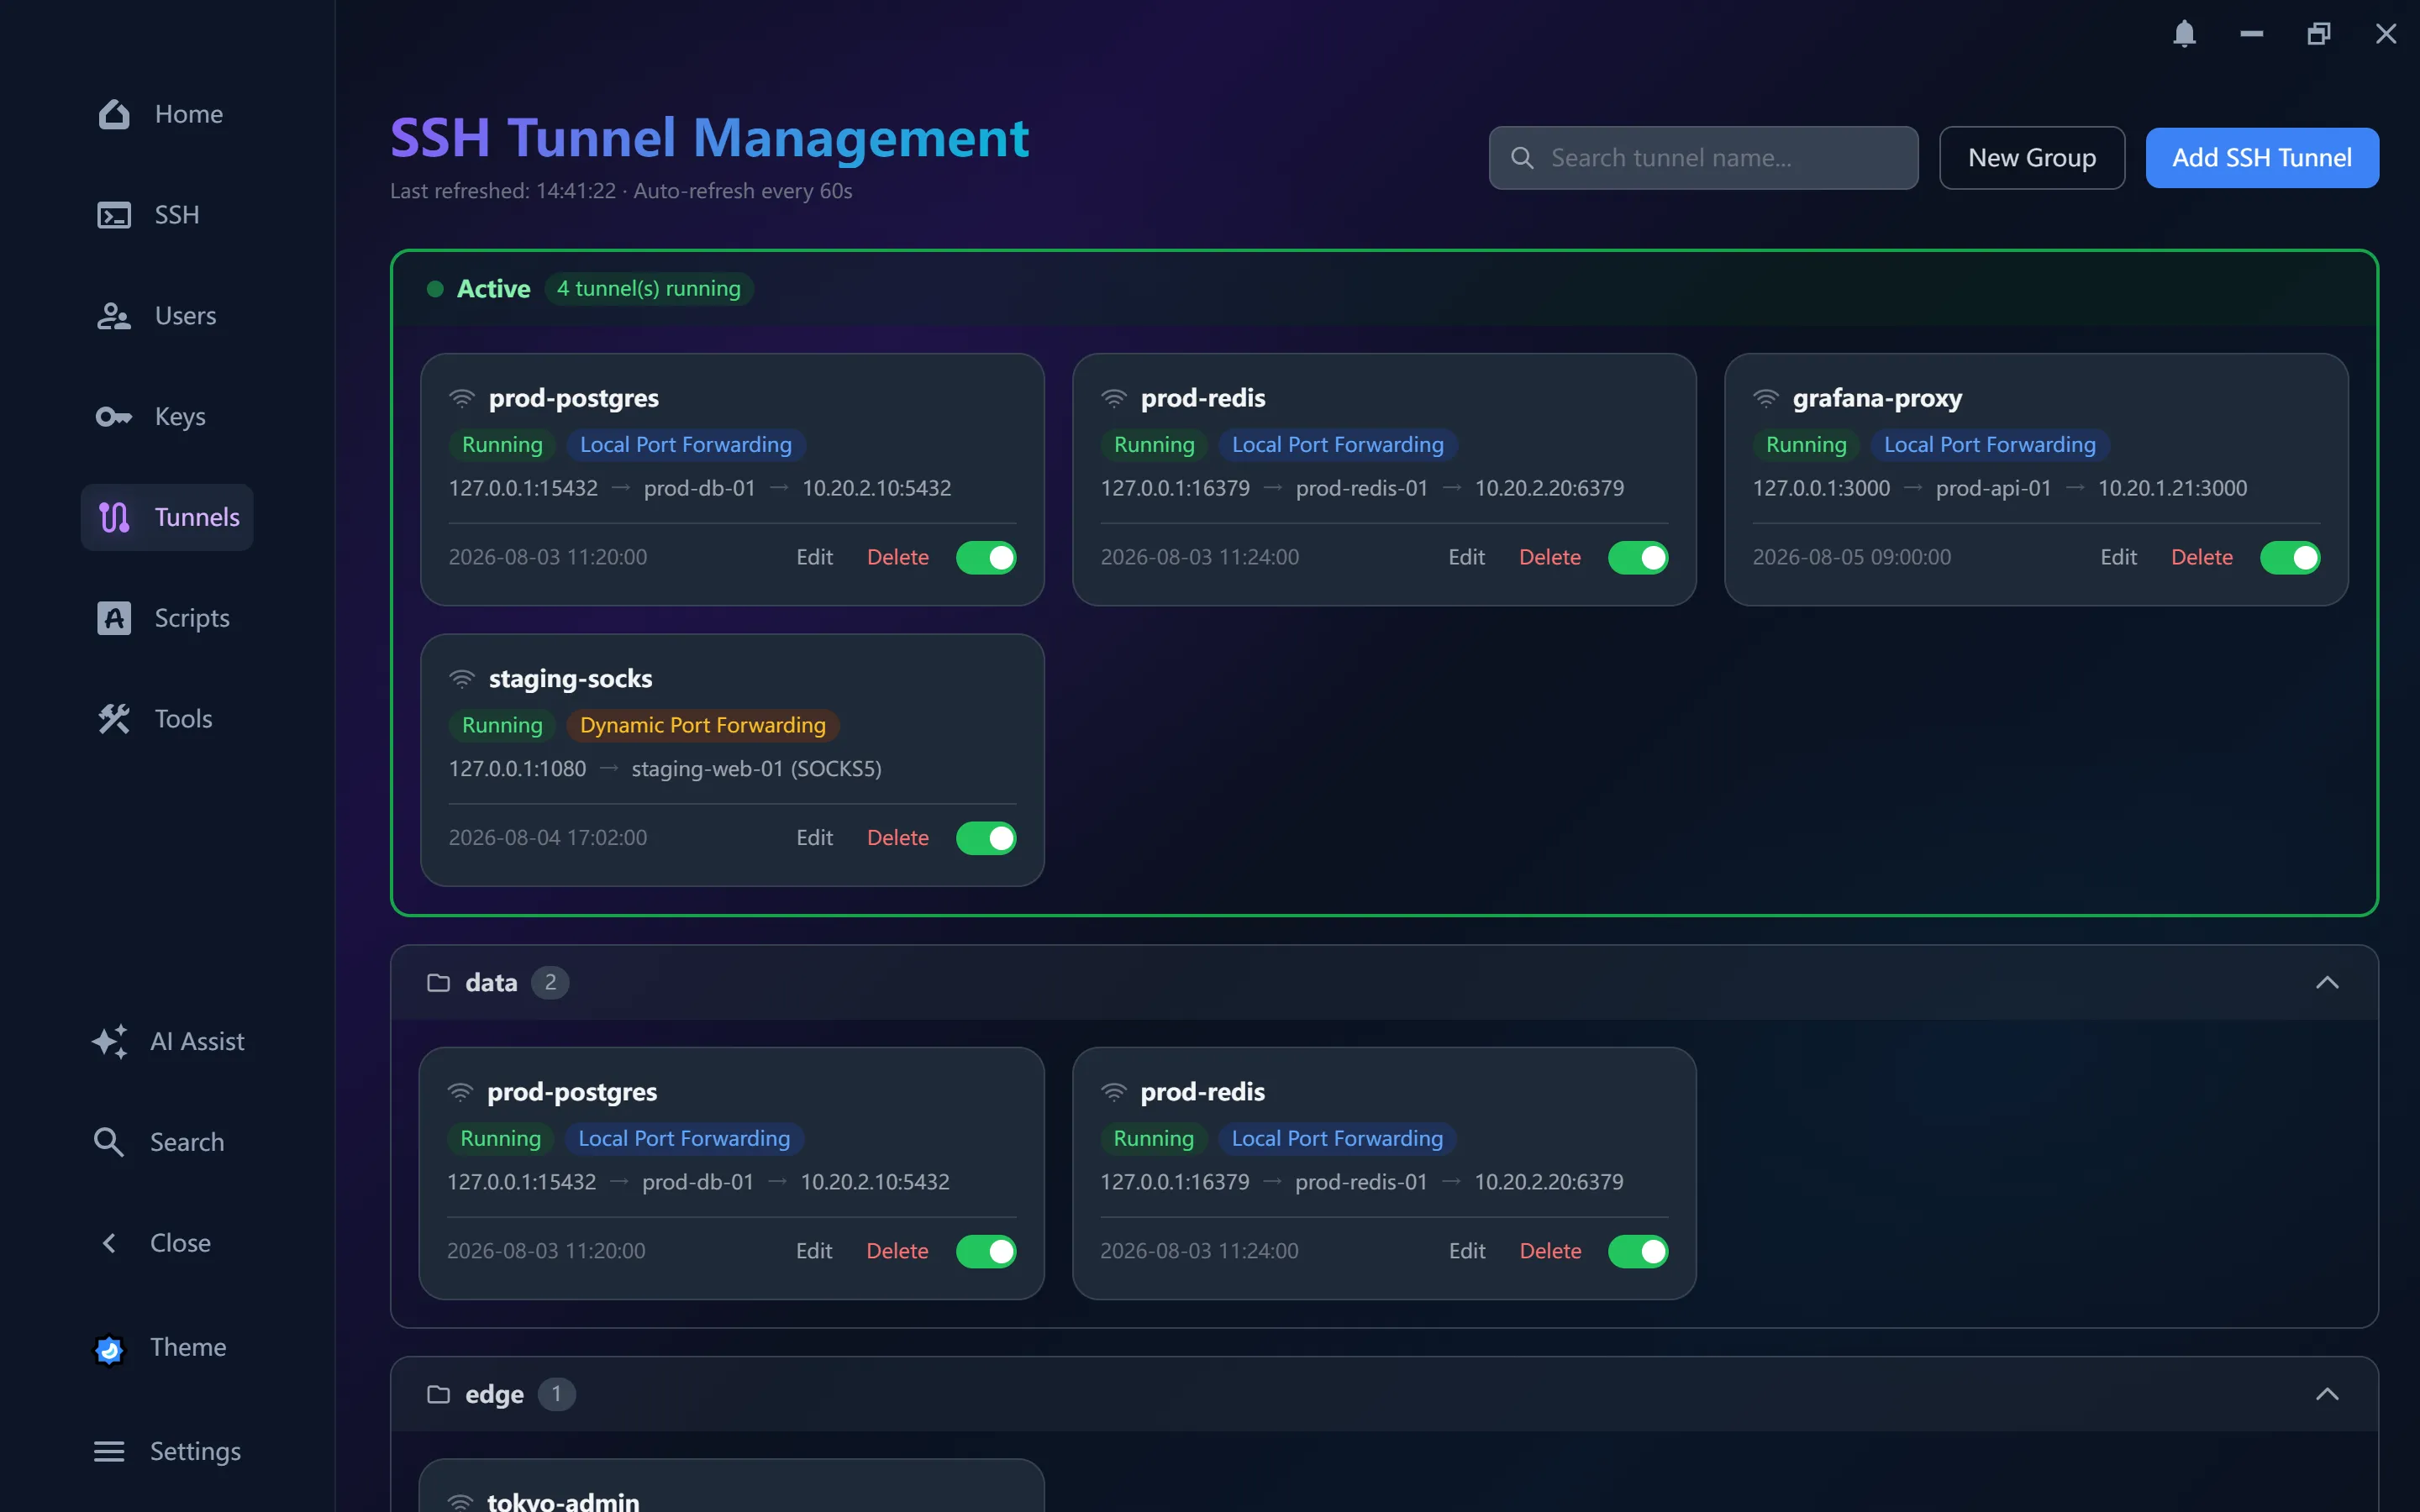This screenshot has width=2420, height=1512.
Task: Click the notification bell icon
Action: click(x=2184, y=34)
